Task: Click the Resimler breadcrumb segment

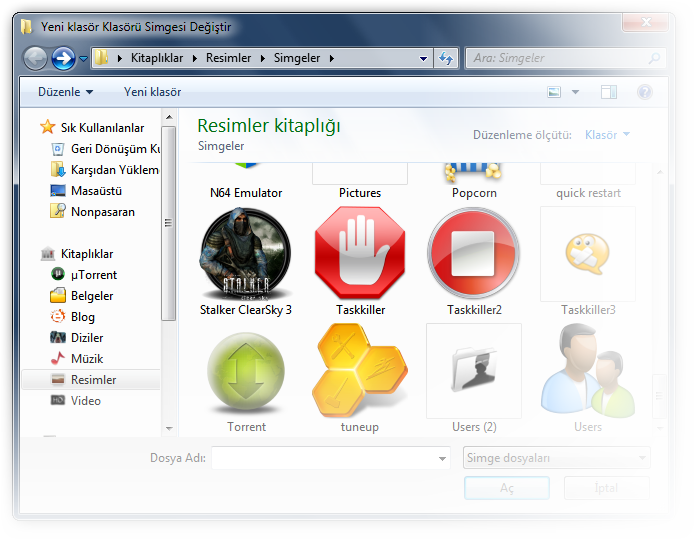Action: (229, 58)
